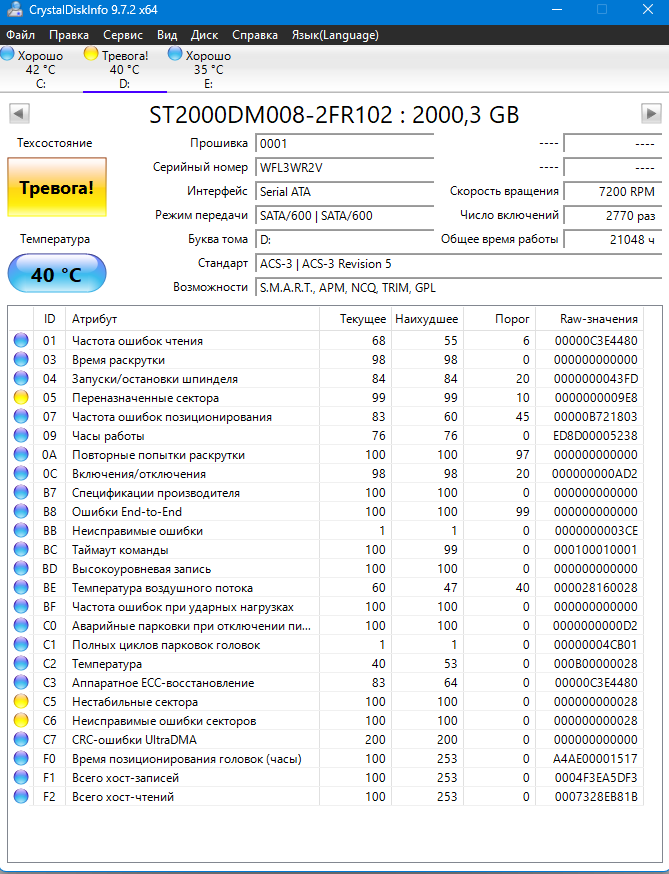Open the Файл menu
Viewport: 669px width, 874px height.
pyautogui.click(x=21, y=35)
